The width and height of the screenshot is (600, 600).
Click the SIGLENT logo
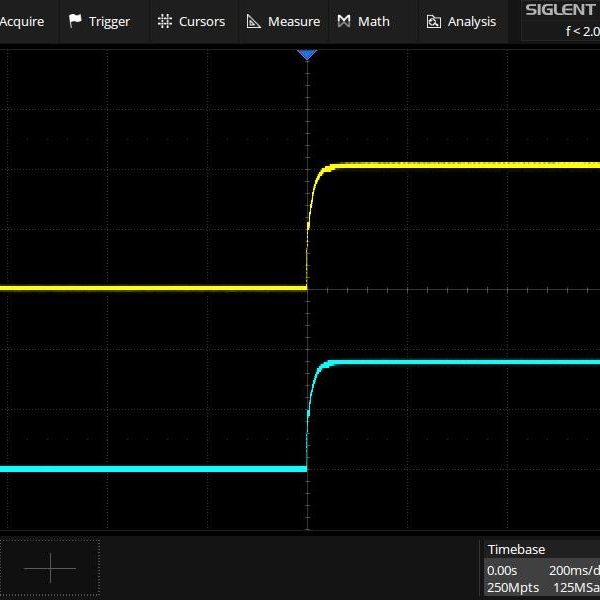561,10
